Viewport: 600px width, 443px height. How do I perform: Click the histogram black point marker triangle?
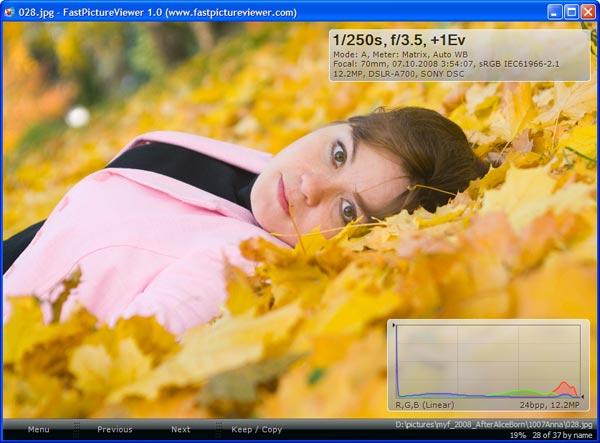tap(394, 325)
